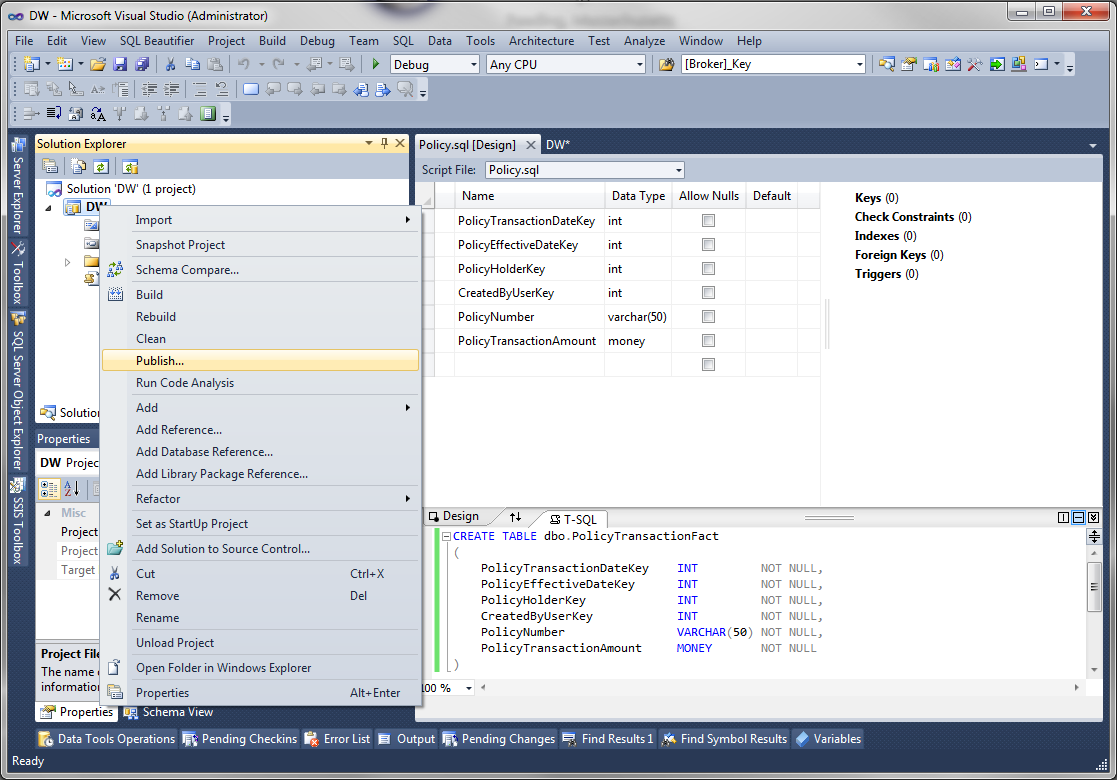Check Allow Nulls for CreatedByUserKey column
Image resolution: width=1117 pixels, height=780 pixels.
click(x=708, y=292)
